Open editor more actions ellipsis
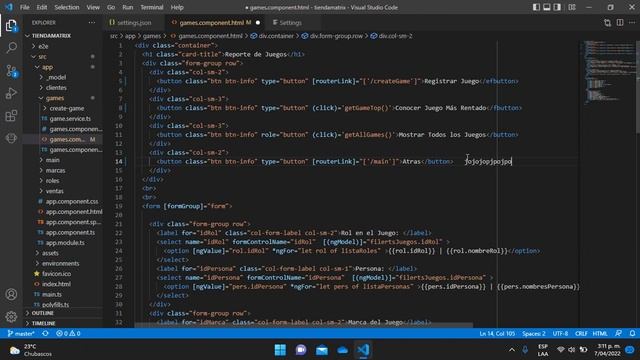 click(632, 23)
